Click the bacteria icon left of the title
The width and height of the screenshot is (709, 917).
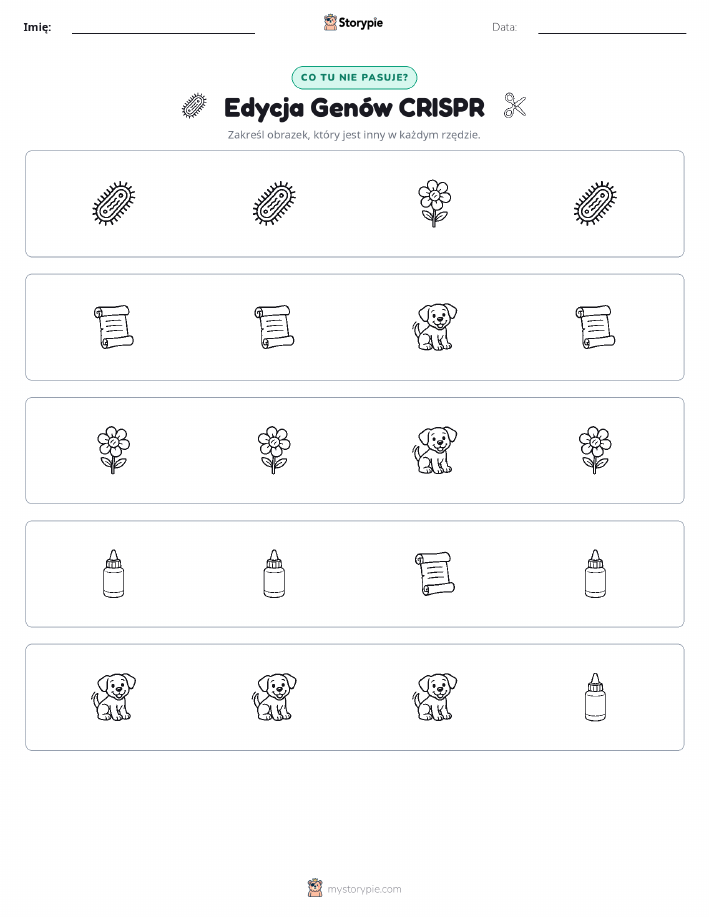tap(194, 106)
